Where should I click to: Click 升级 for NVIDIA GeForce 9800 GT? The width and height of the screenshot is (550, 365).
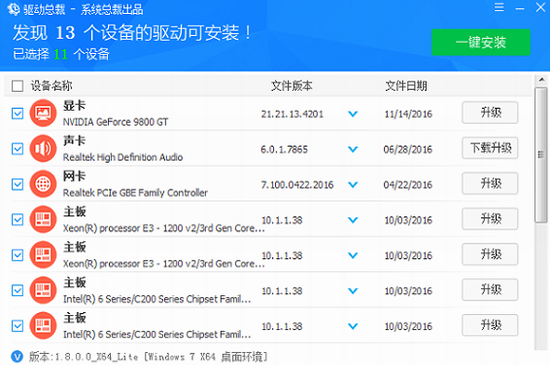490,113
